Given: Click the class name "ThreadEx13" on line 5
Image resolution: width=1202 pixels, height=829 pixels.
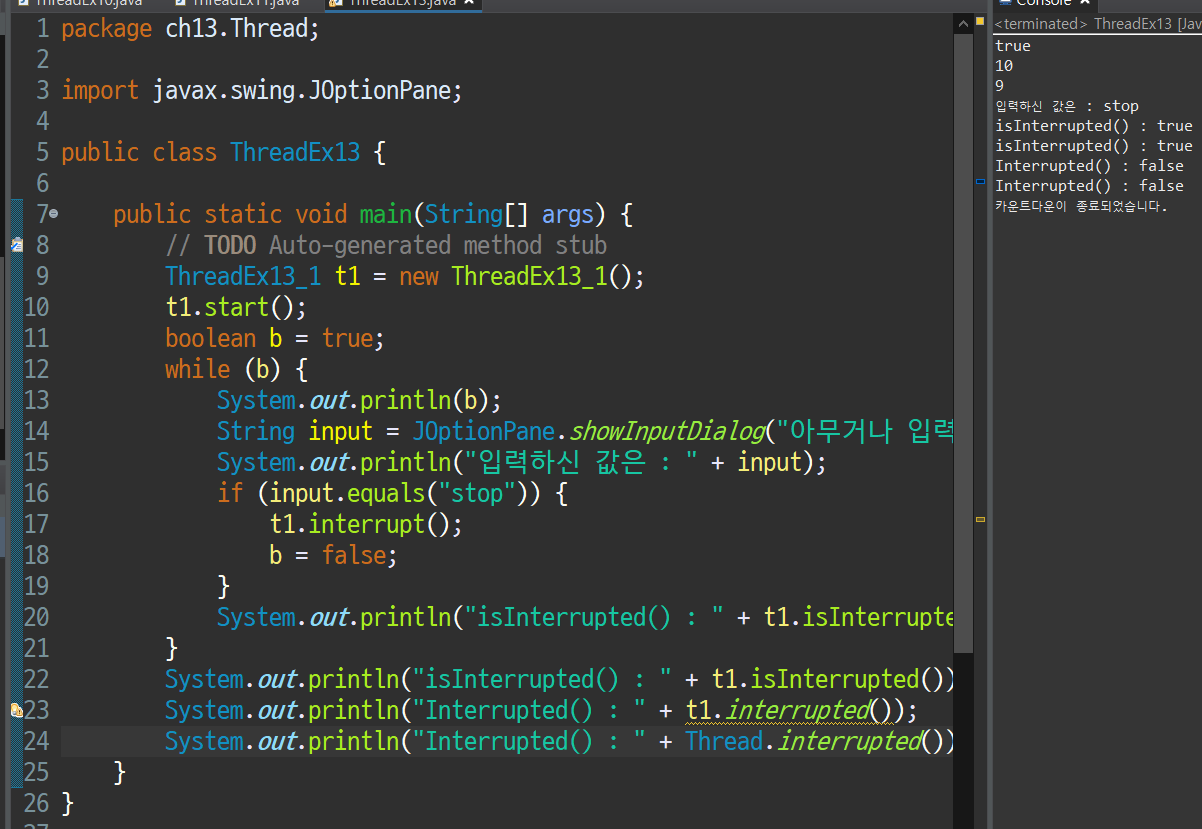Looking at the screenshot, I should pos(295,153).
